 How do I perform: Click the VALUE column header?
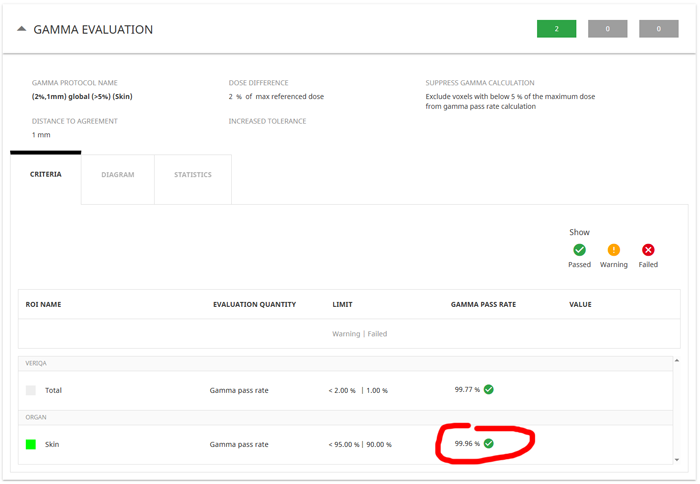point(580,305)
